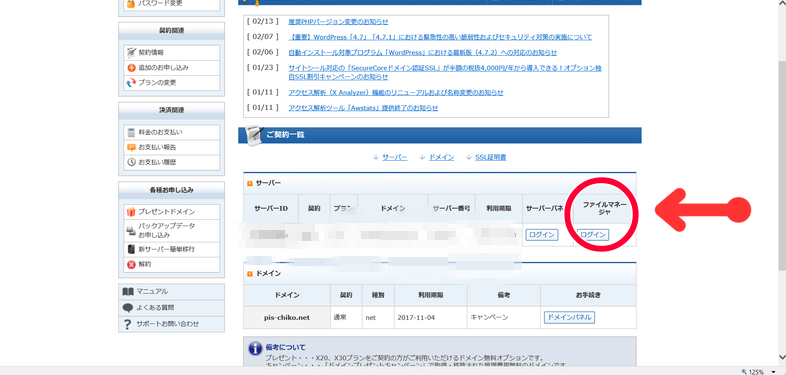The image size is (786, 375).
Task: Open the 125% zoom level dropdown arrow
Action: (774, 372)
